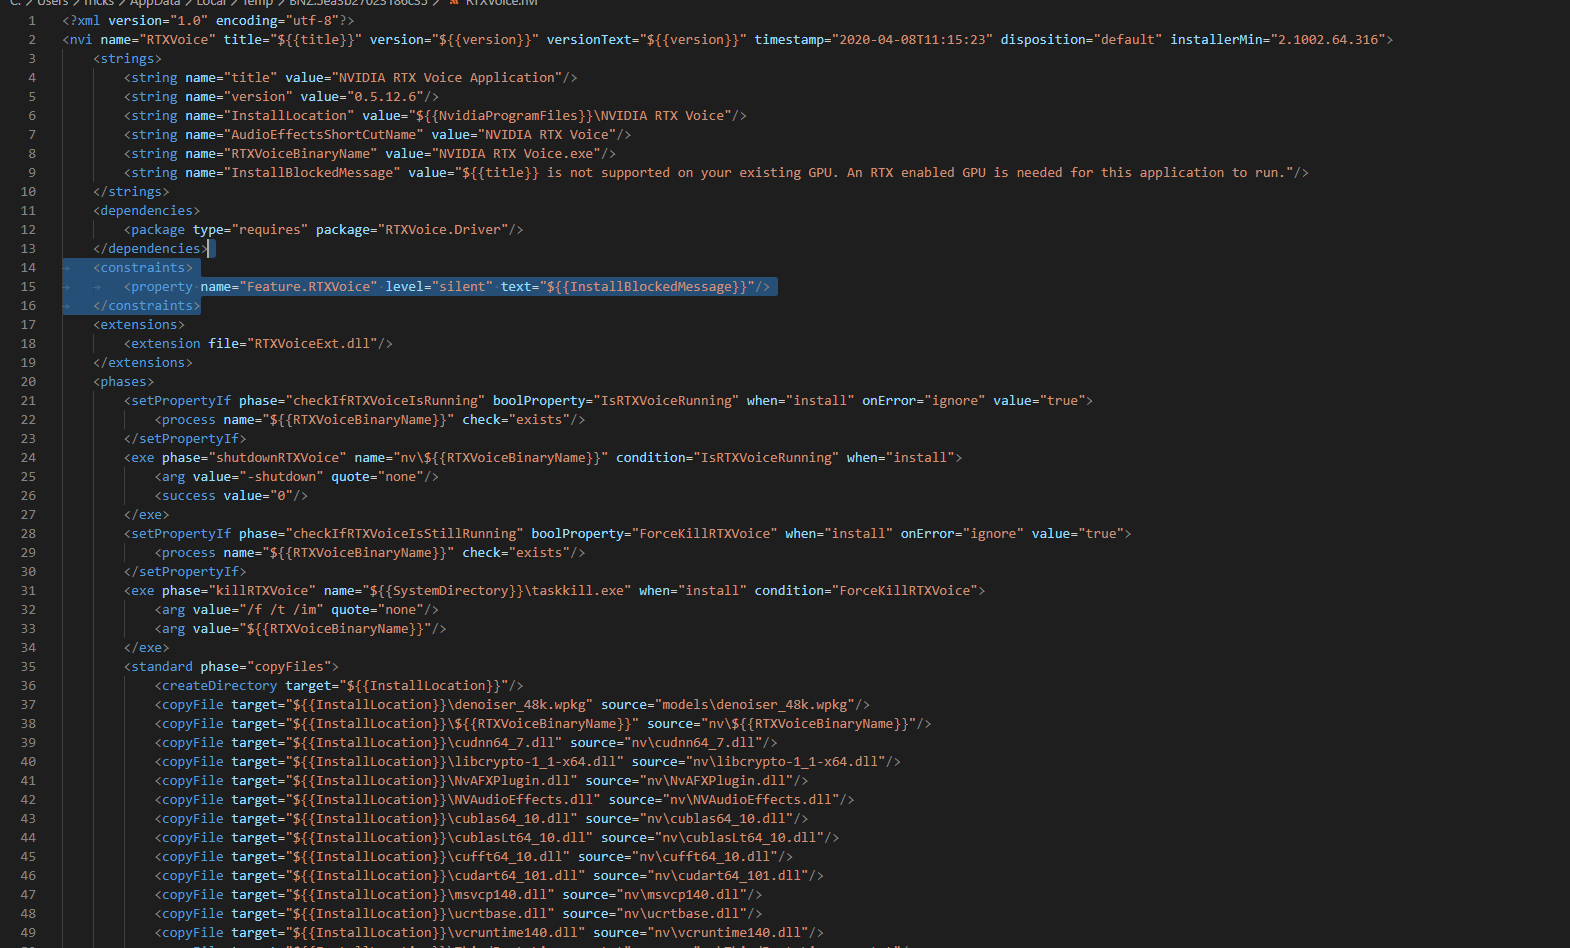
Task: Click the phase name checkIfRTXVoiceIsRunning
Action: point(385,400)
